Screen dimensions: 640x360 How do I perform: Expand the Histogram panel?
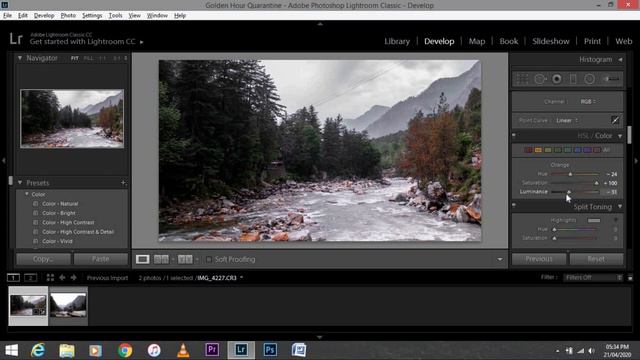tap(620, 60)
